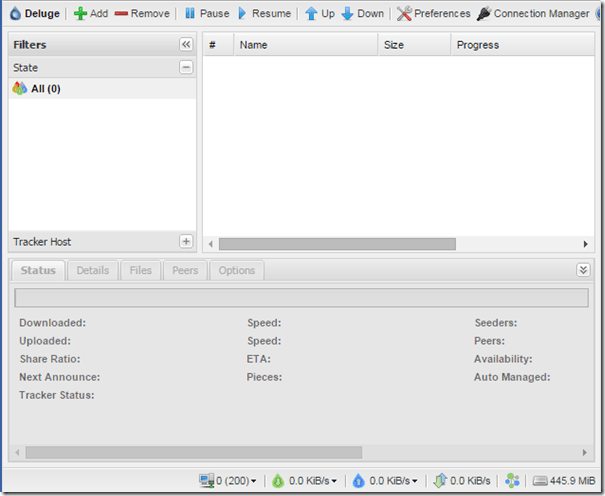Click the Share Ratio: label

(50, 359)
